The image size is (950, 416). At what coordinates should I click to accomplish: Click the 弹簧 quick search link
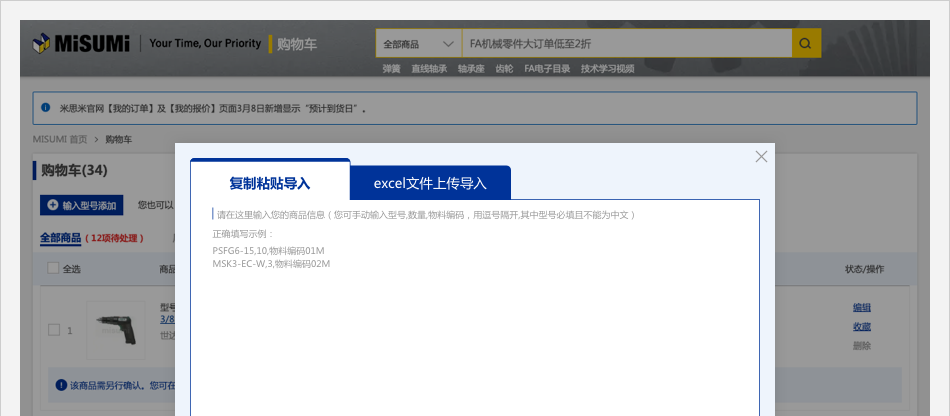pos(391,69)
